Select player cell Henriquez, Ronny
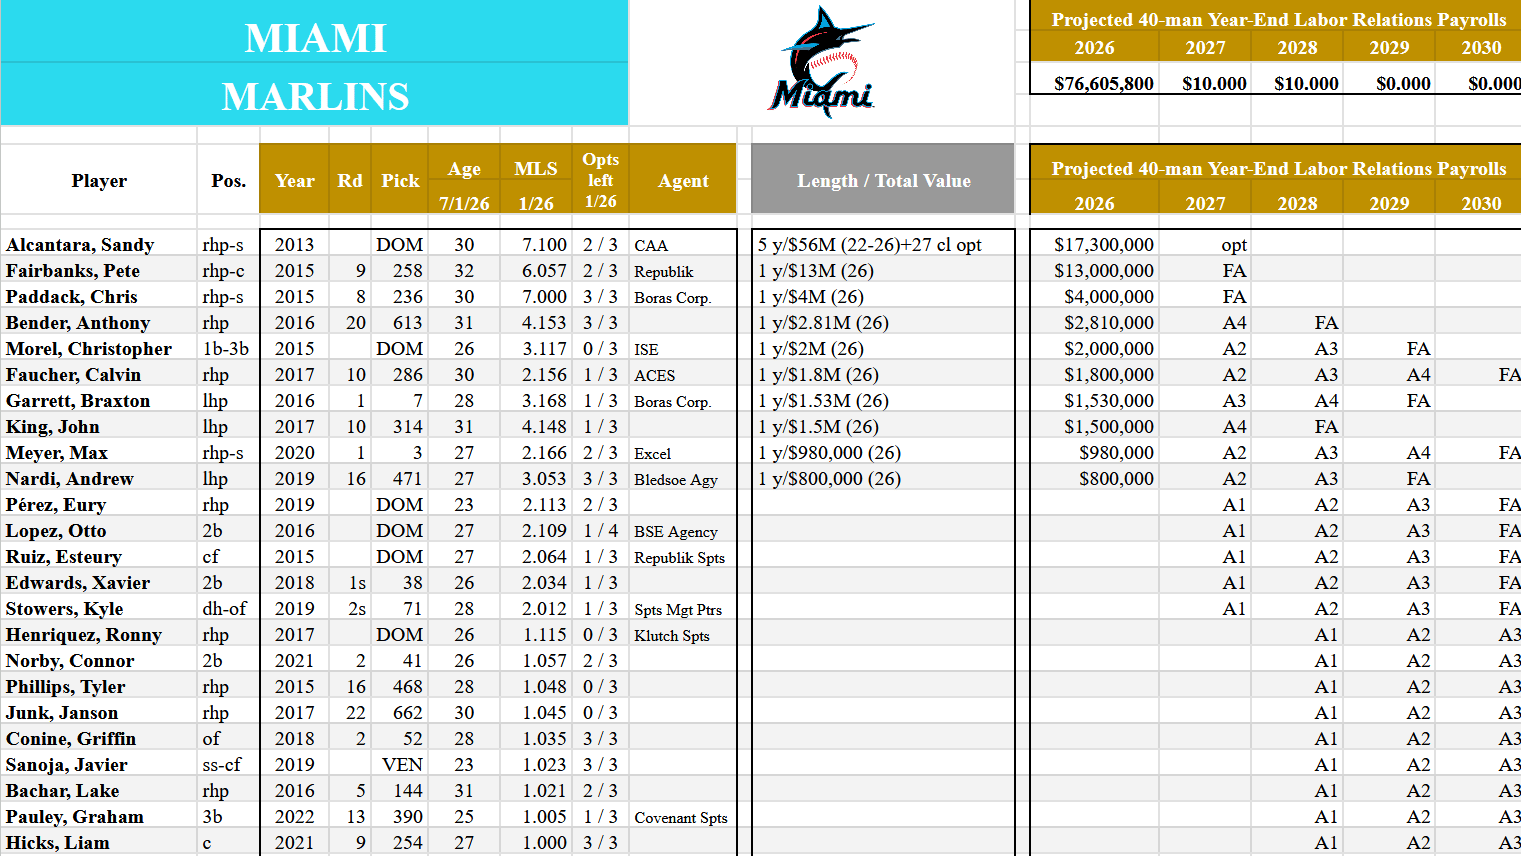 point(99,634)
